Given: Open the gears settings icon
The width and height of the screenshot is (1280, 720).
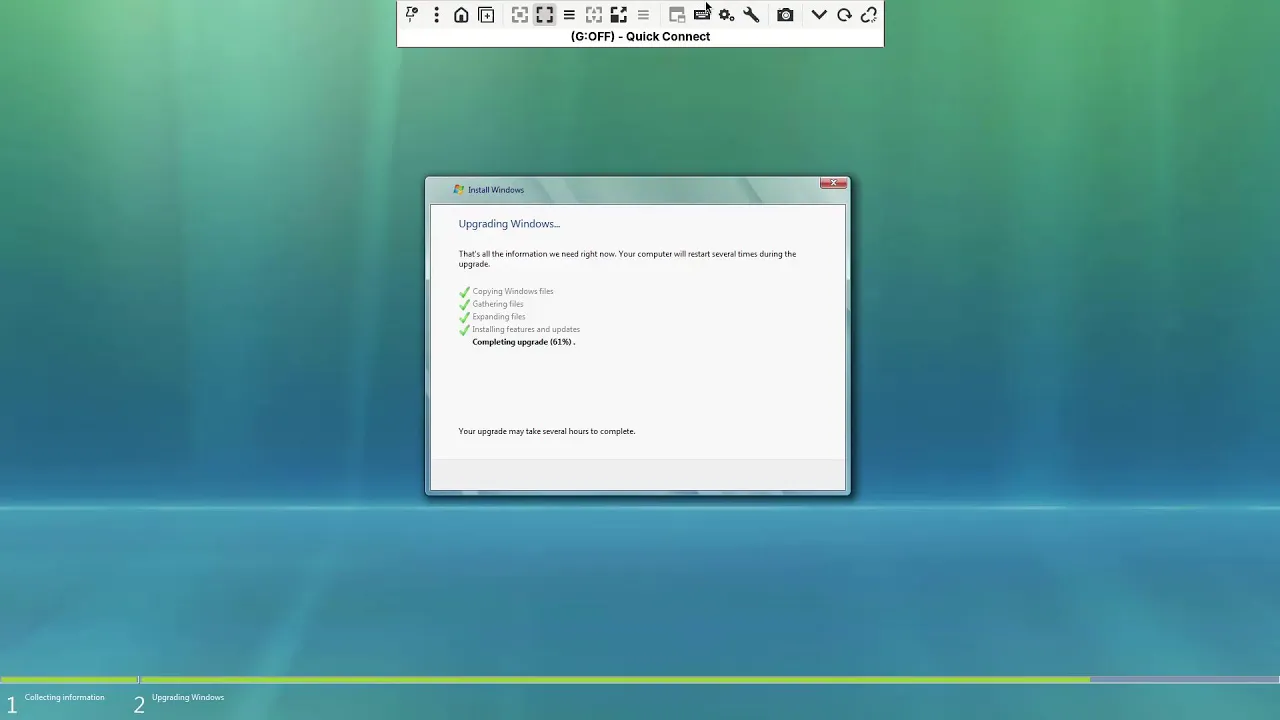Looking at the screenshot, I should 727,14.
